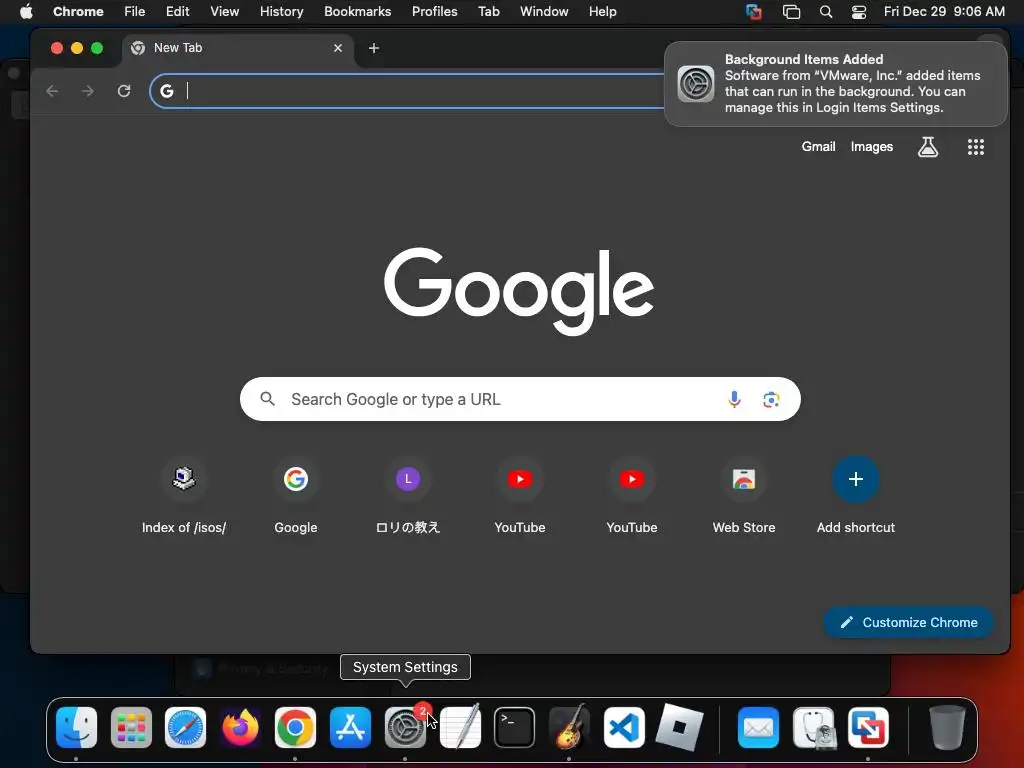This screenshot has height=768, width=1024.
Task: Launch Safari from the Dock
Action: [185, 727]
